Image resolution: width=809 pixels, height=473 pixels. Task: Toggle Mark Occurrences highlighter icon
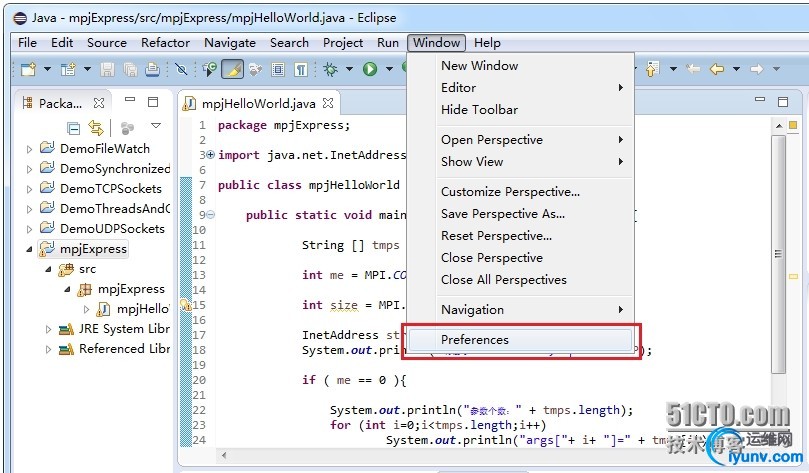pos(232,69)
